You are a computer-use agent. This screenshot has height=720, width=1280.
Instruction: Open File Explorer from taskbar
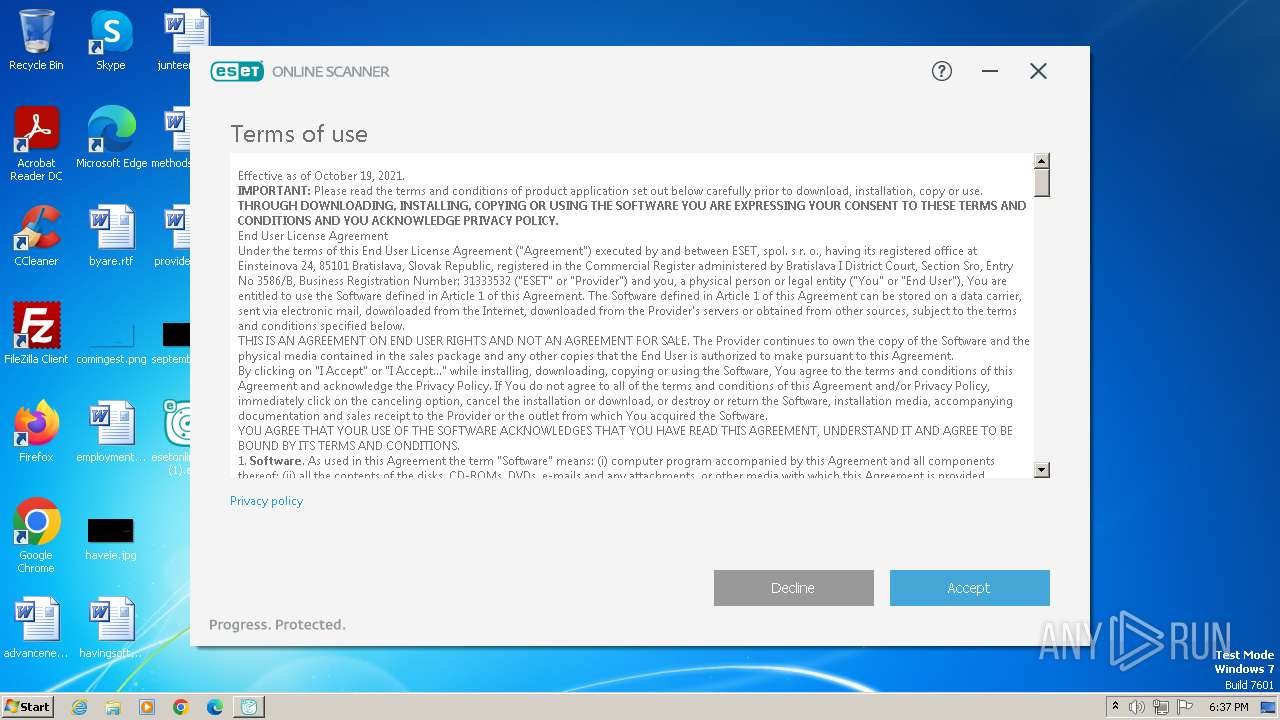click(x=113, y=707)
